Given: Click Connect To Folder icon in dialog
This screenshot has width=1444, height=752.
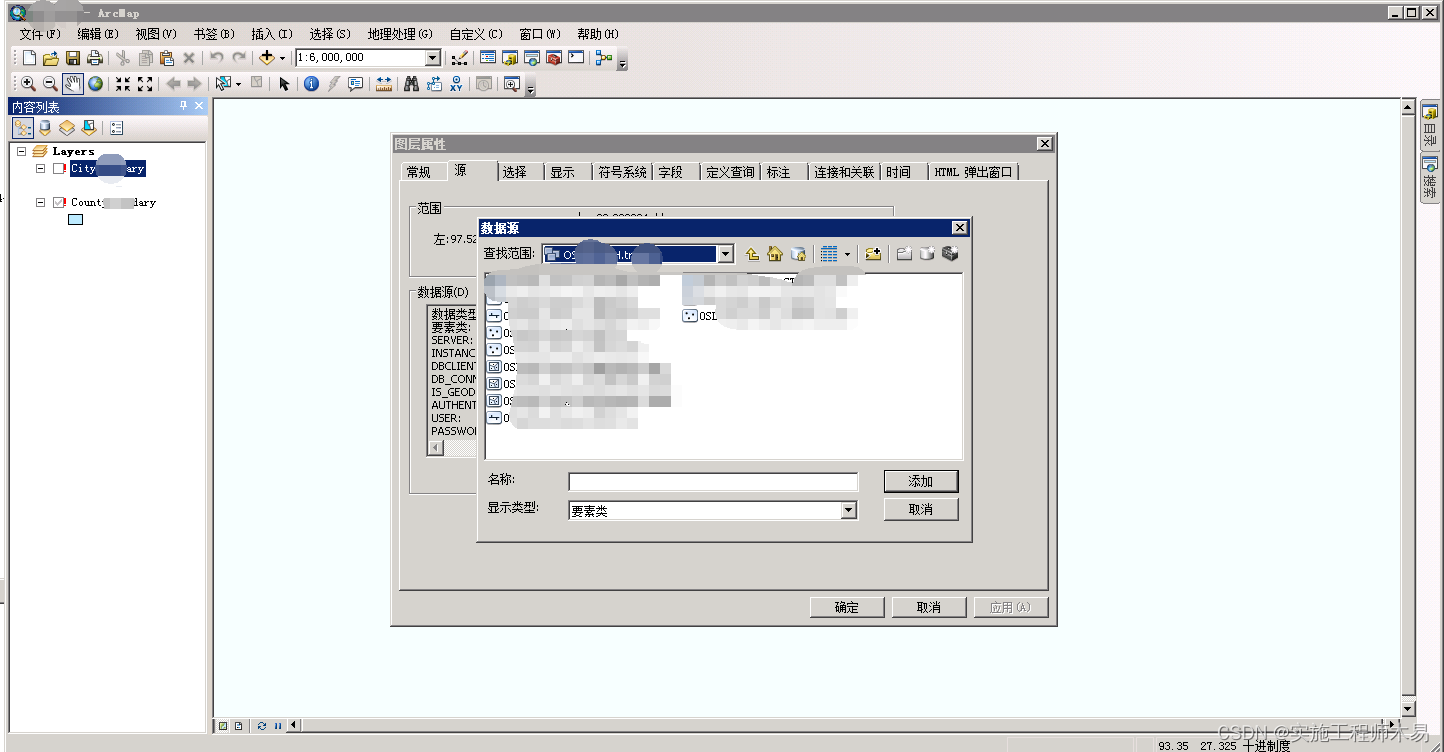Looking at the screenshot, I should point(873,254).
